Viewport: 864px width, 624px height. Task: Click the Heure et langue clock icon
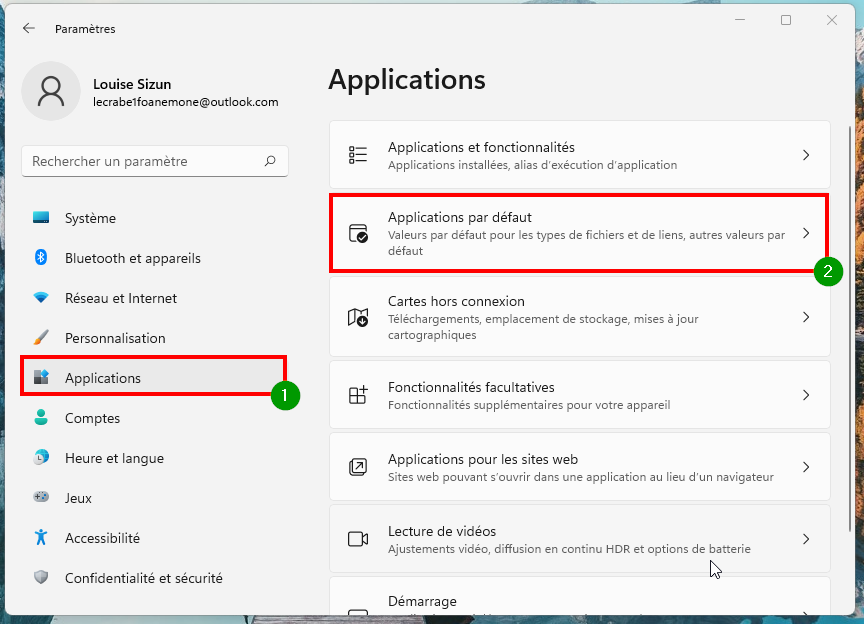[x=41, y=458]
